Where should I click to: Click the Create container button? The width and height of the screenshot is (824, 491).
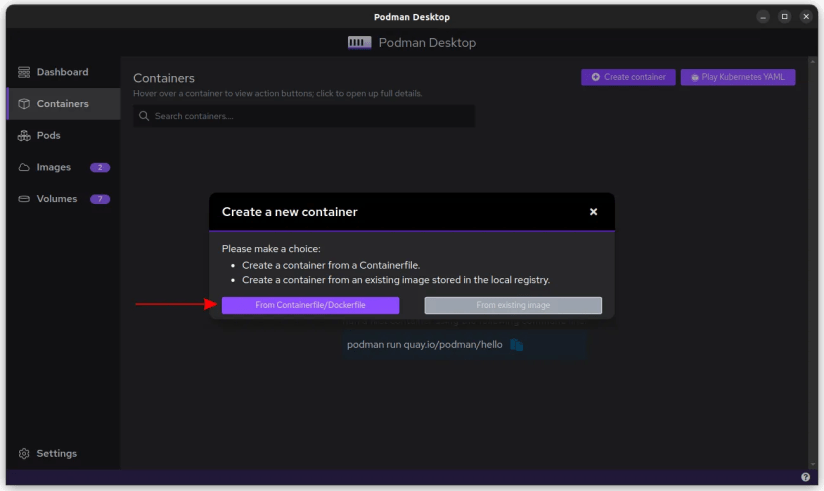628,77
